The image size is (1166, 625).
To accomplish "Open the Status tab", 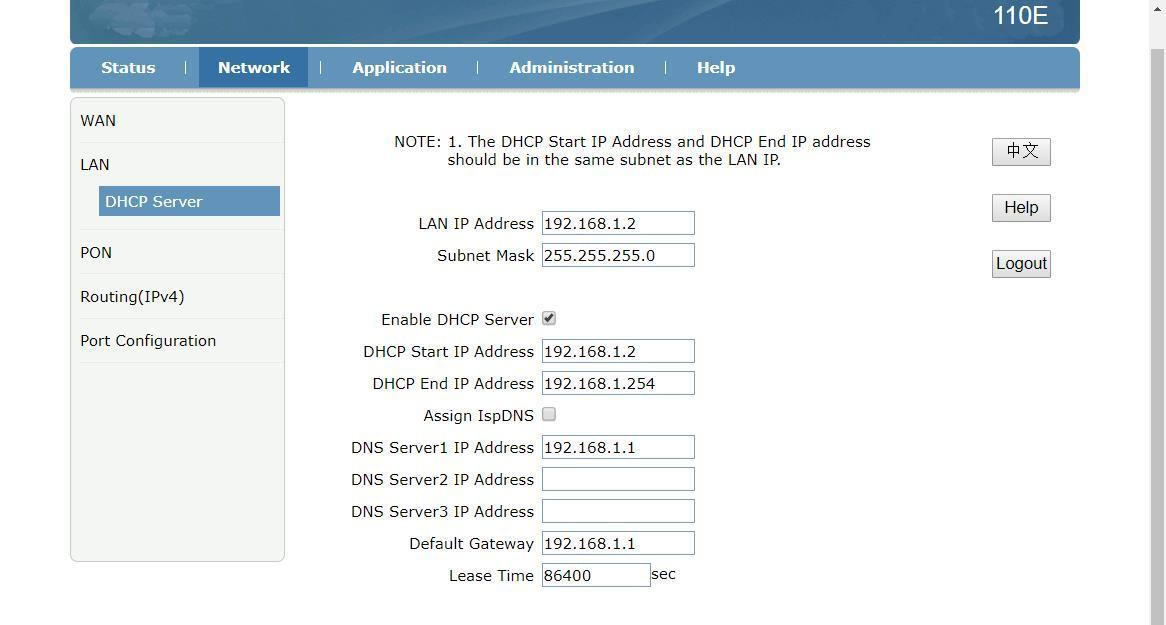I will pos(128,68).
